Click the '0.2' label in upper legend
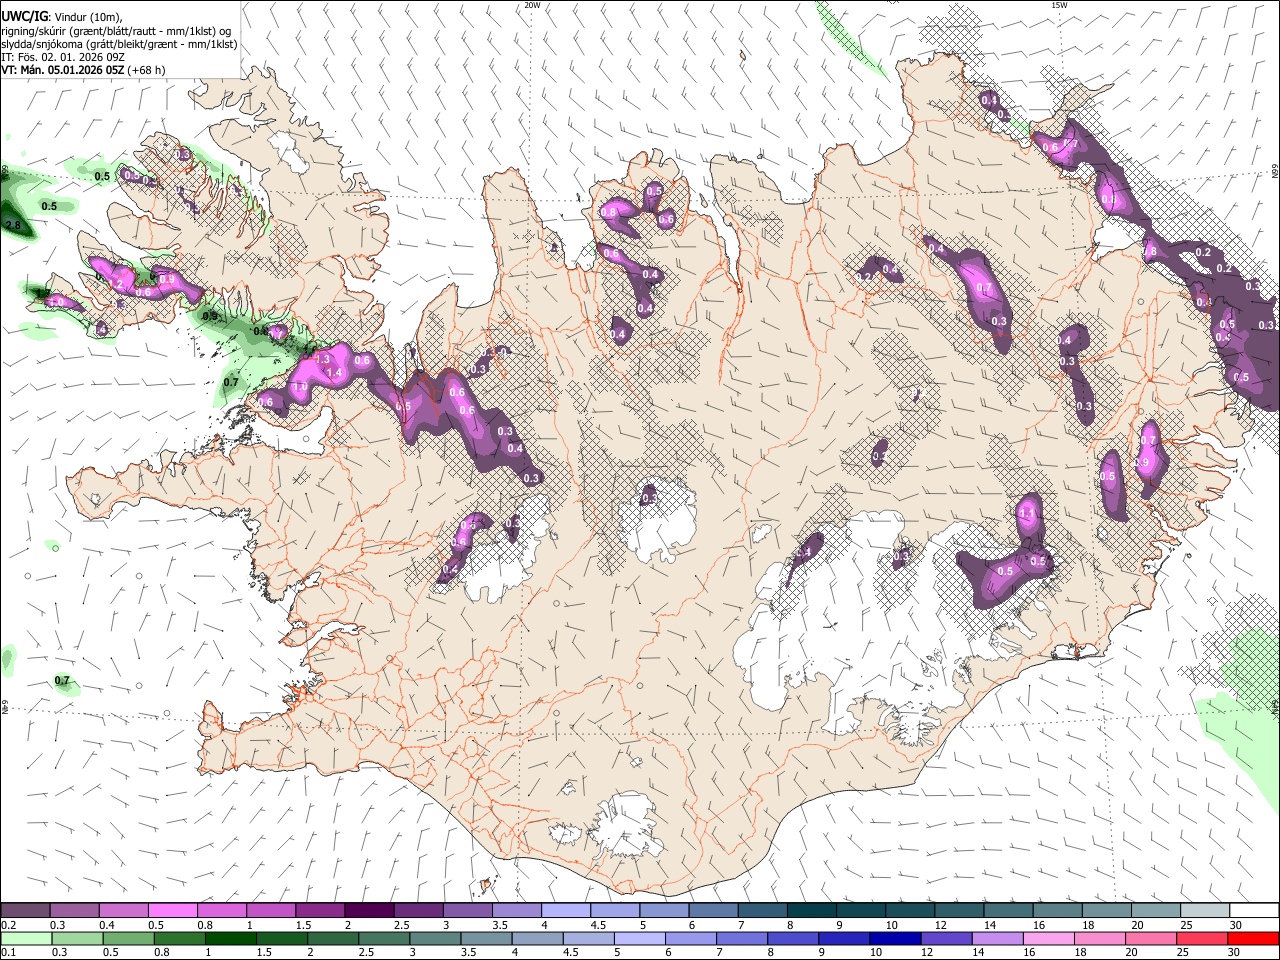 8,925
